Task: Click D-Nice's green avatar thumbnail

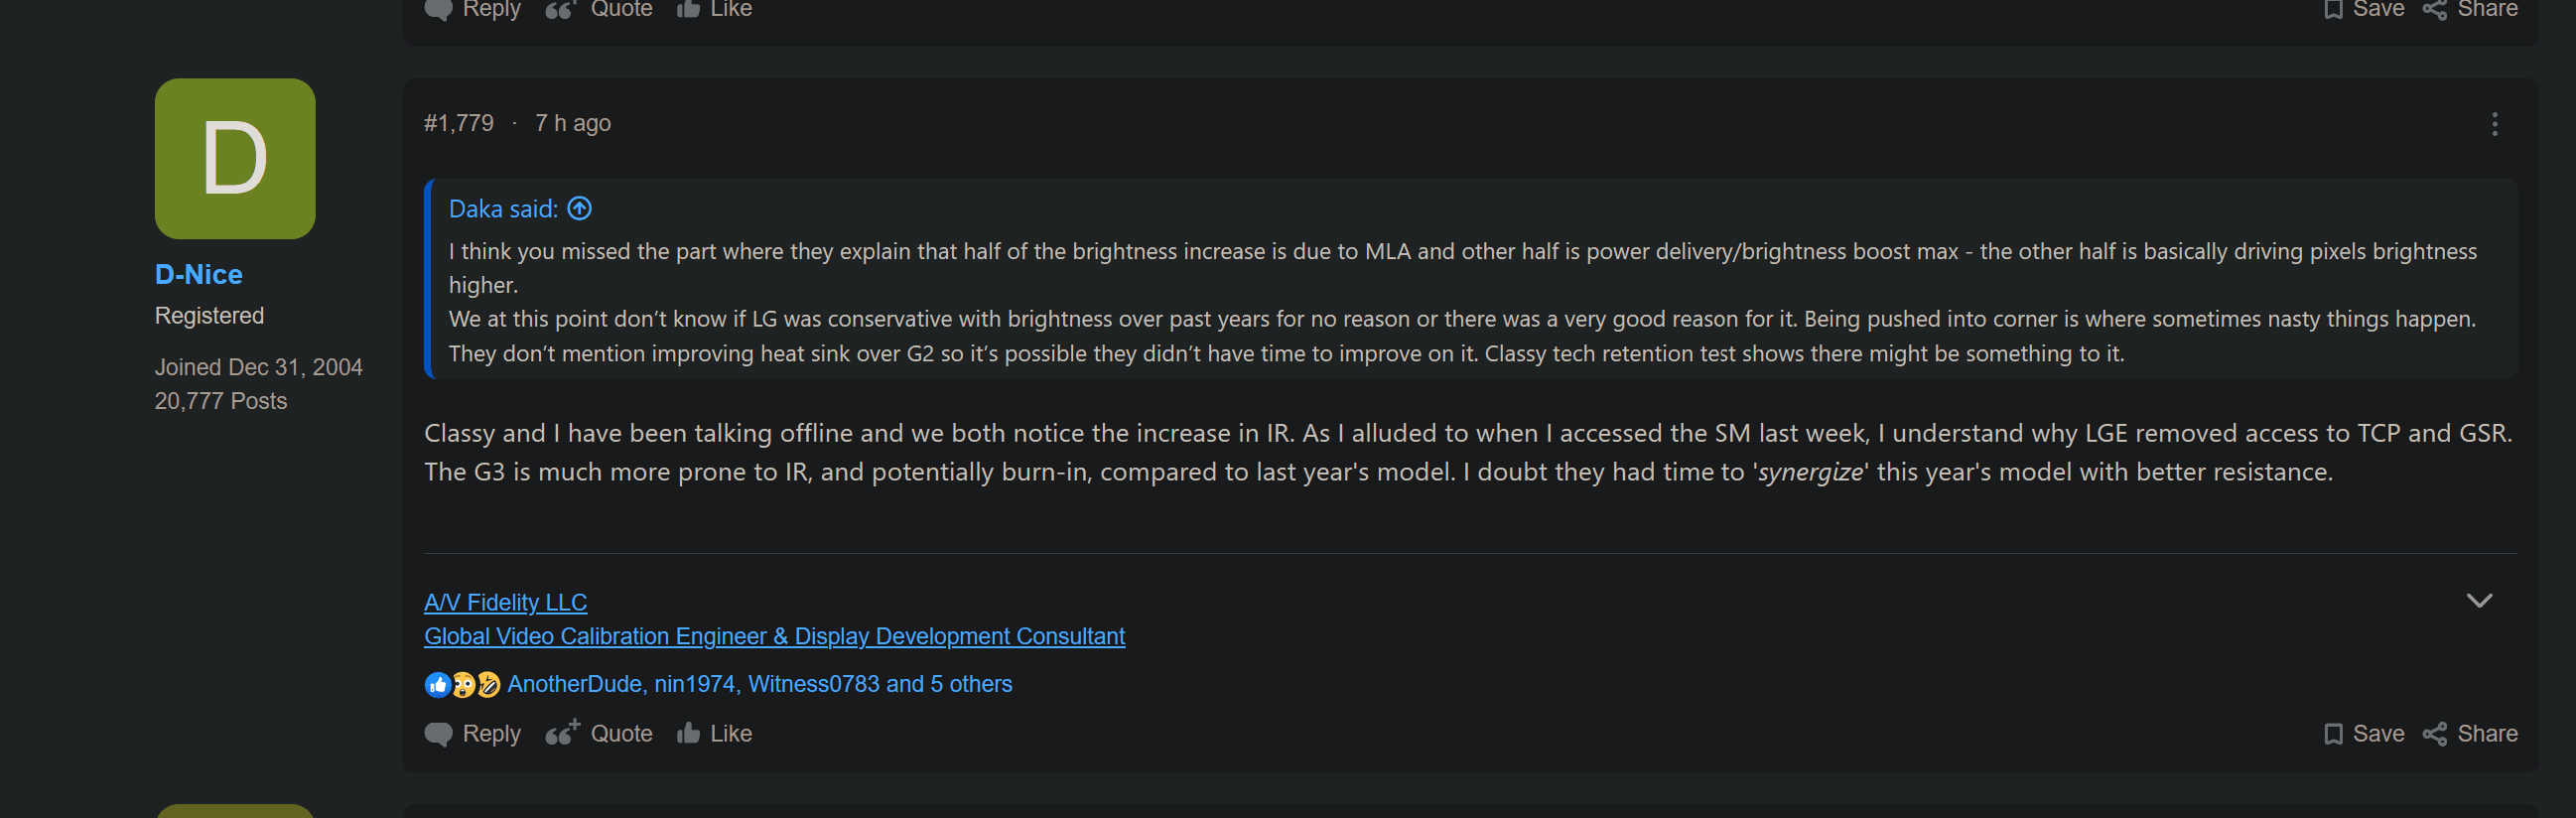Action: [235, 159]
